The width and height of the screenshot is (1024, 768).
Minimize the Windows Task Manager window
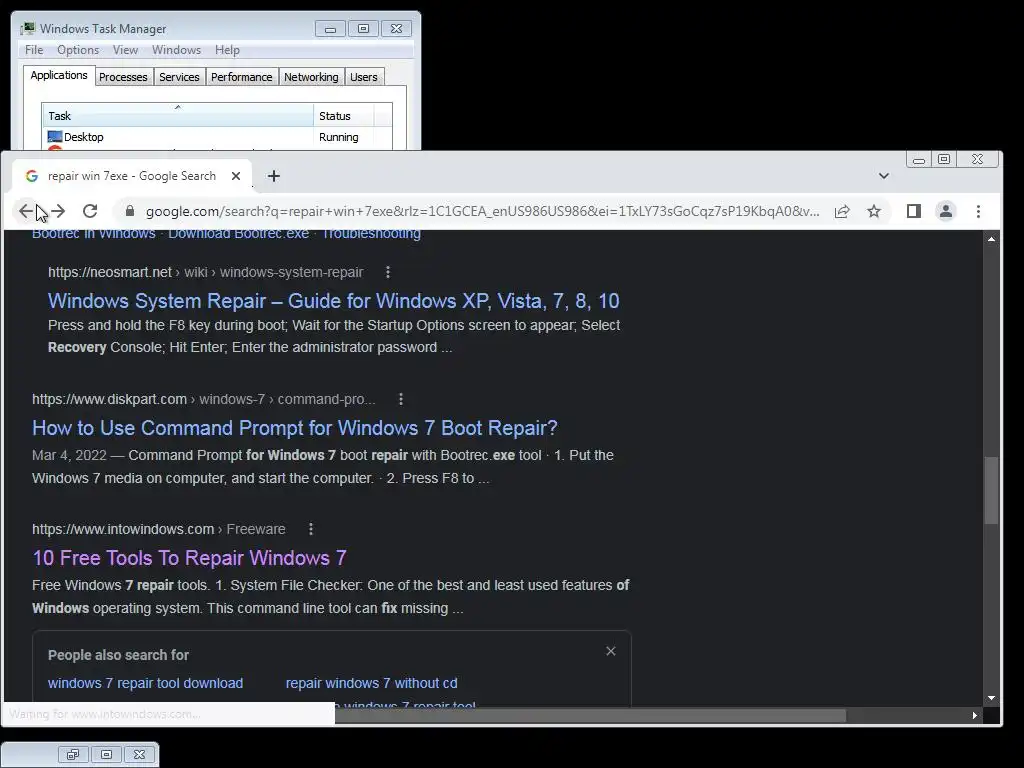[330, 29]
